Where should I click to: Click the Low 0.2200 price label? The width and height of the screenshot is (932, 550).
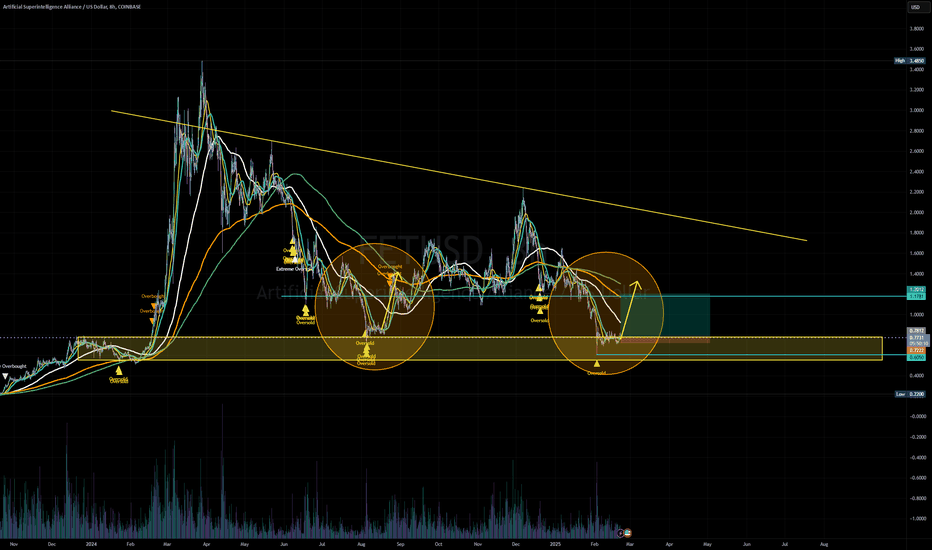point(910,394)
